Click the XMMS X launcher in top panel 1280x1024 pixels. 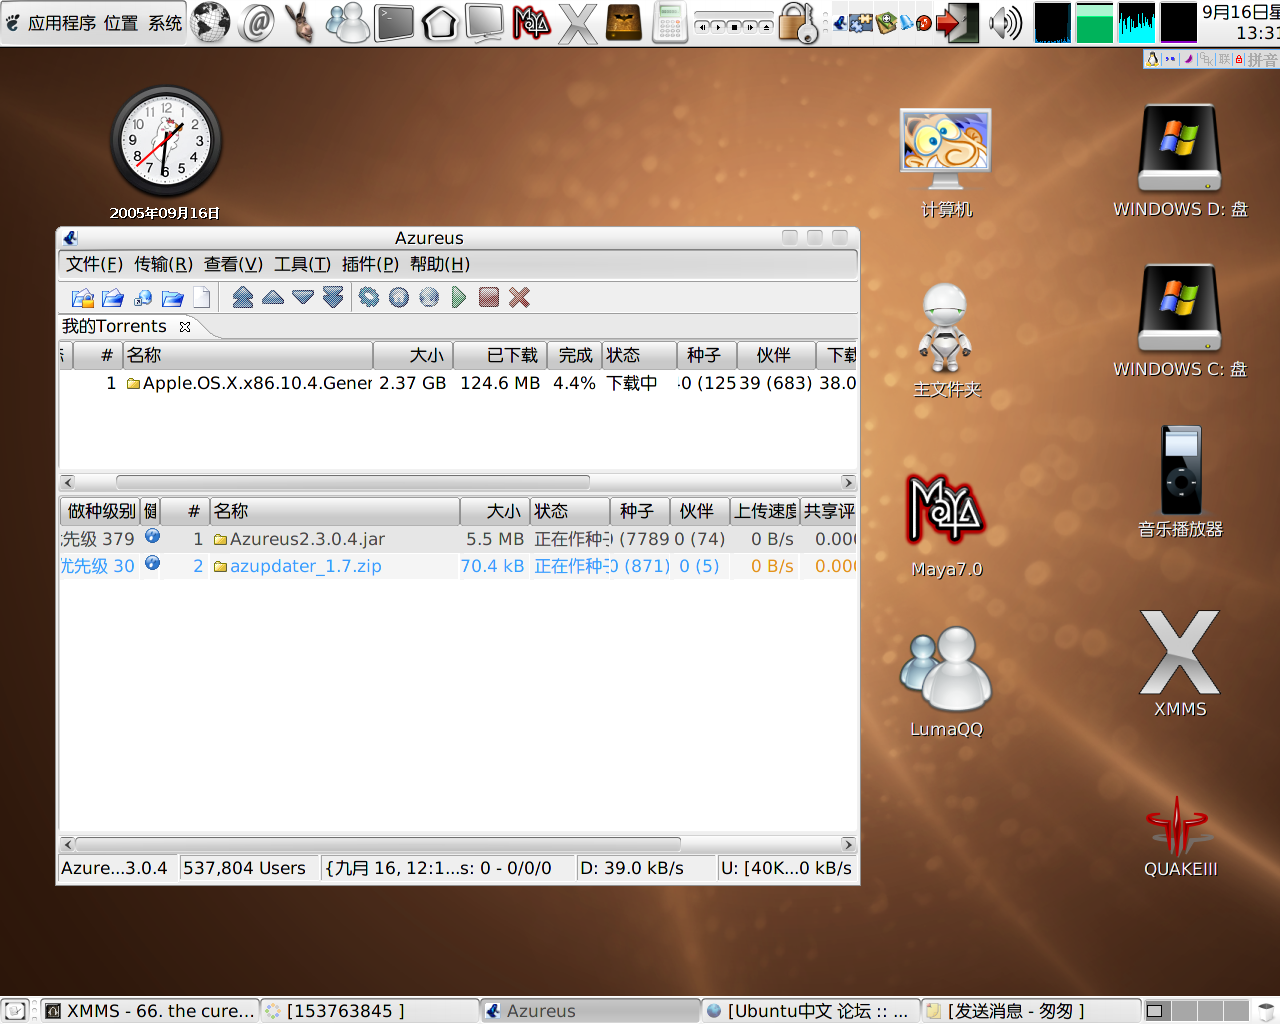[577, 23]
